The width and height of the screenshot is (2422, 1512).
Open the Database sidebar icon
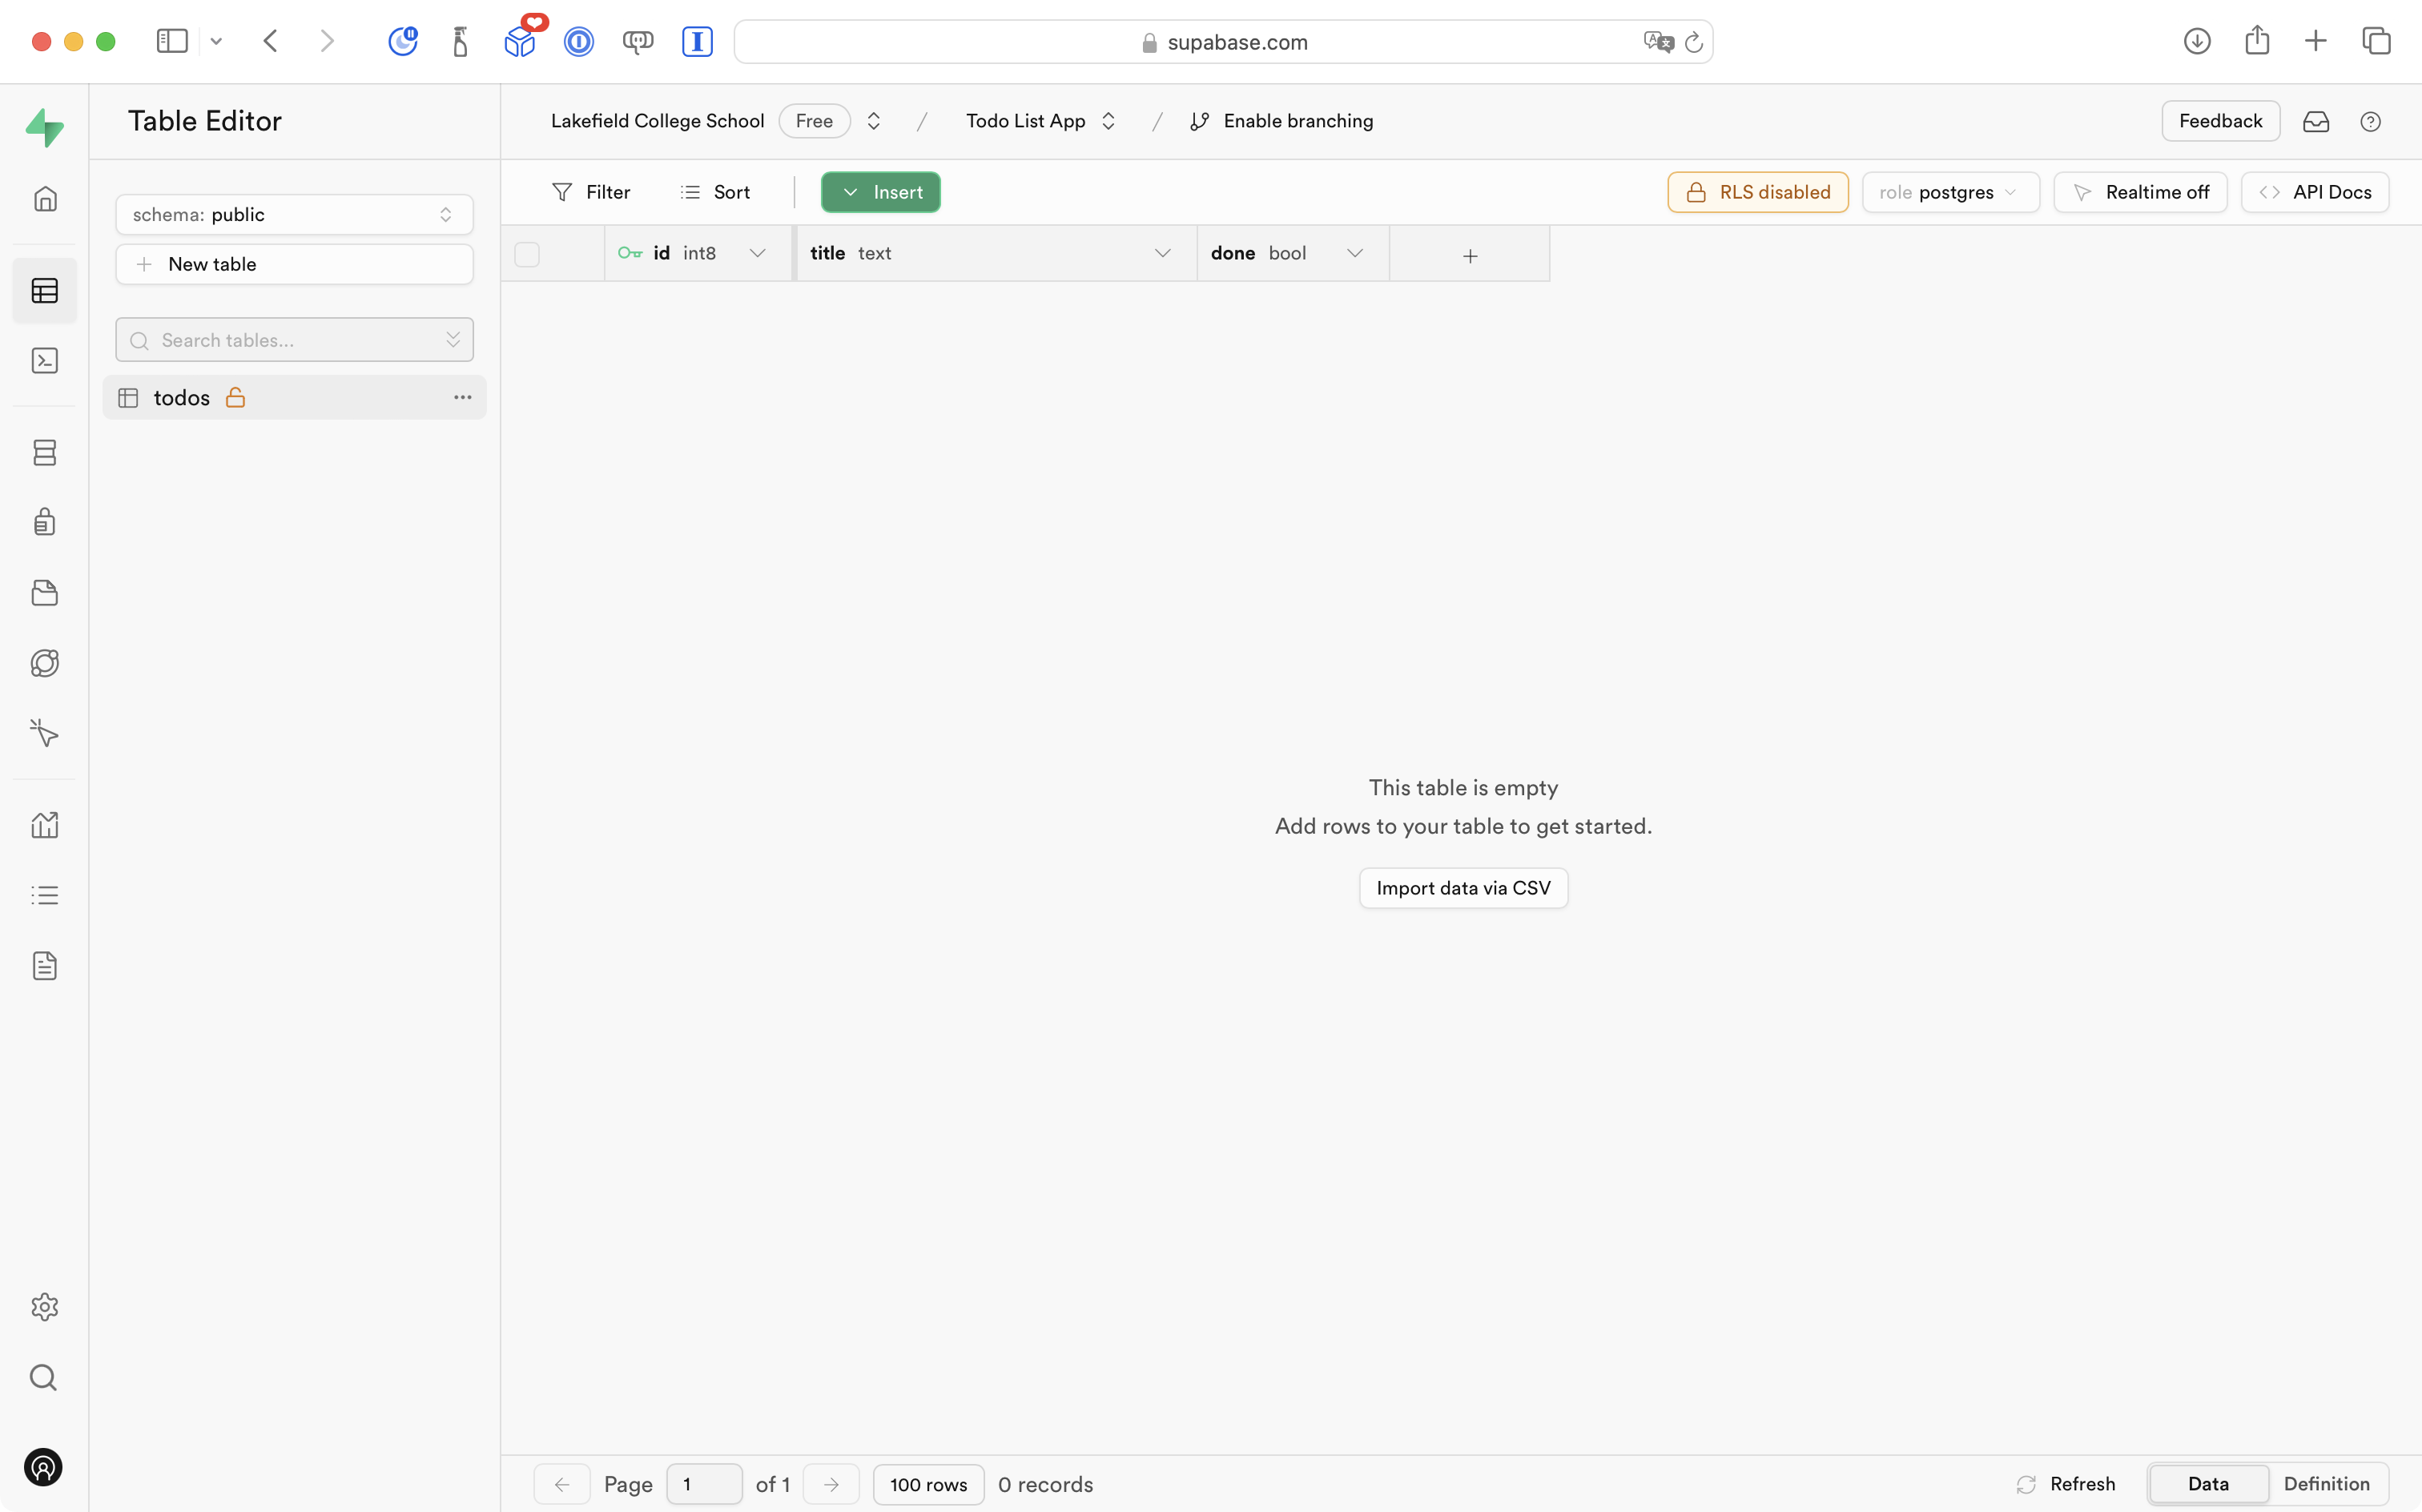point(45,453)
